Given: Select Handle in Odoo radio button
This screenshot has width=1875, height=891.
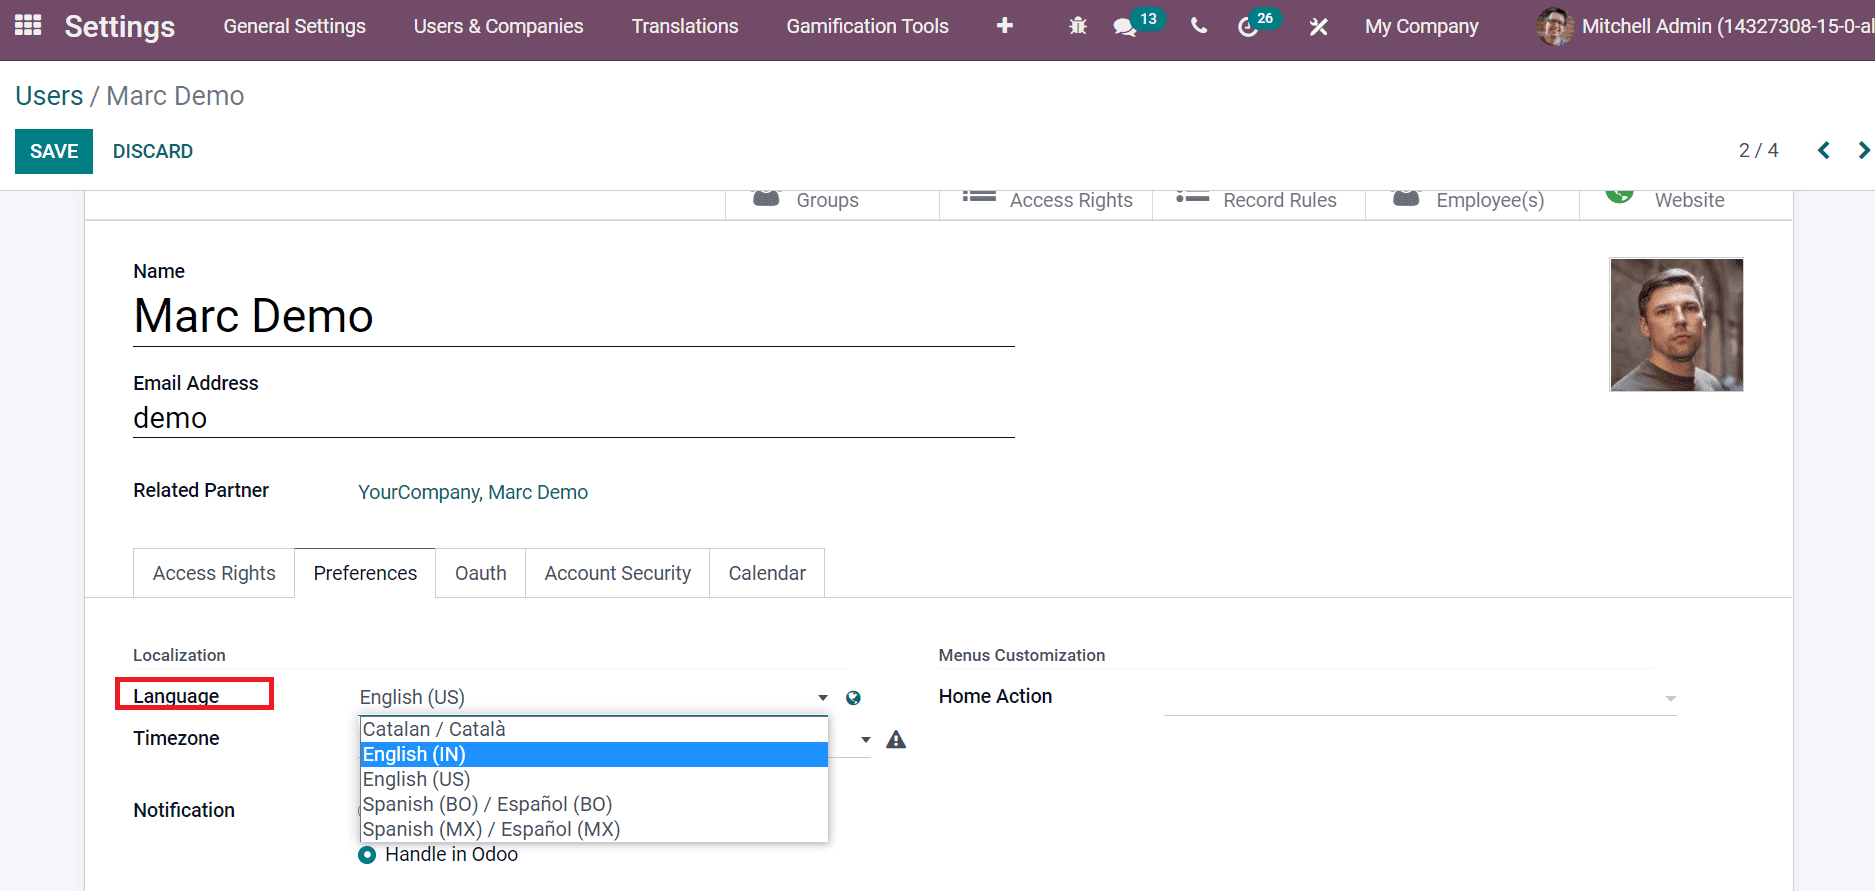Looking at the screenshot, I should (x=367, y=855).
